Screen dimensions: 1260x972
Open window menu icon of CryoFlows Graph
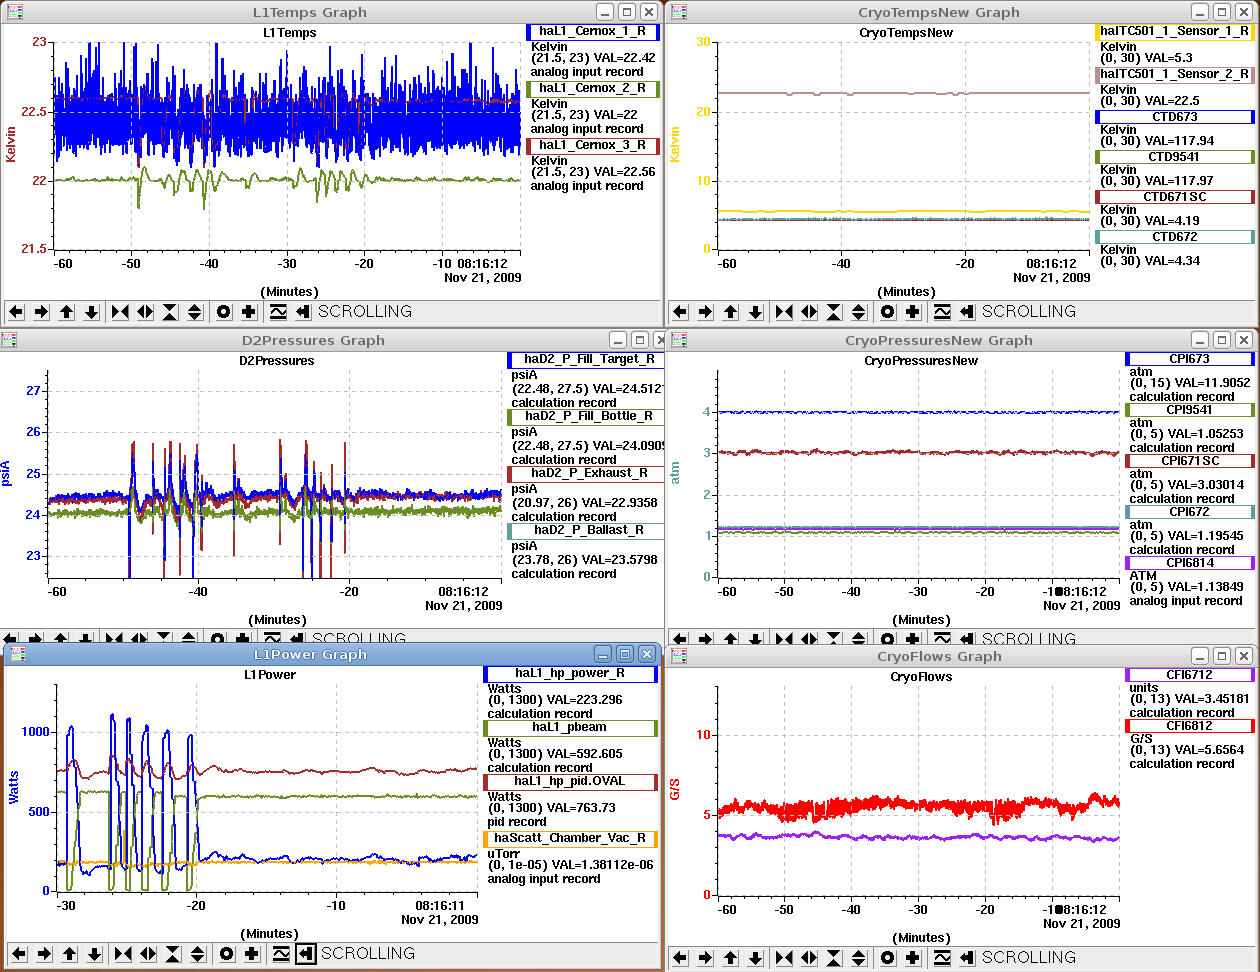point(680,656)
